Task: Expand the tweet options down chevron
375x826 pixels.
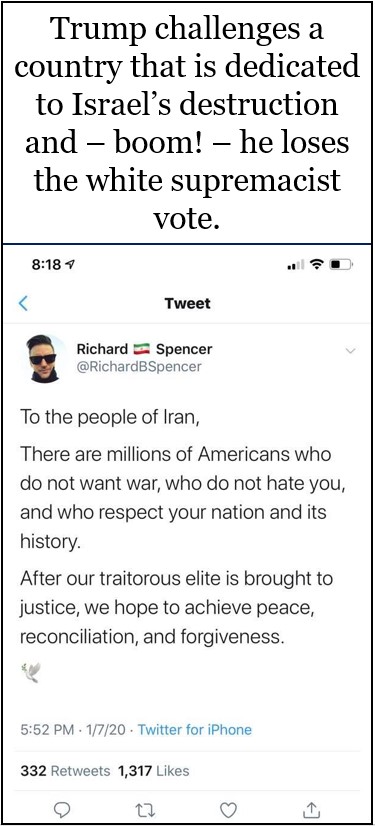Action: (351, 351)
